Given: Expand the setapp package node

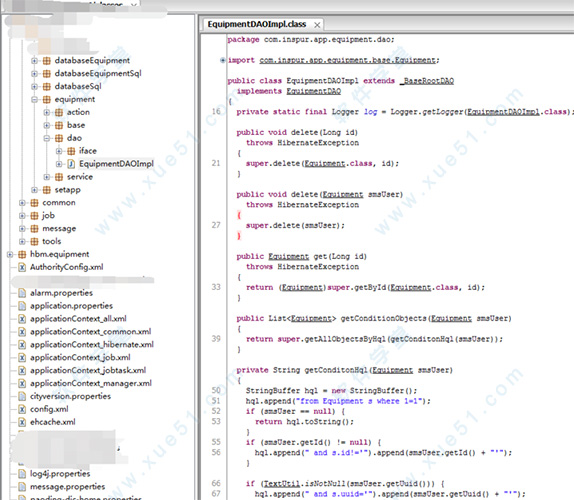Looking at the screenshot, I should (x=34, y=190).
